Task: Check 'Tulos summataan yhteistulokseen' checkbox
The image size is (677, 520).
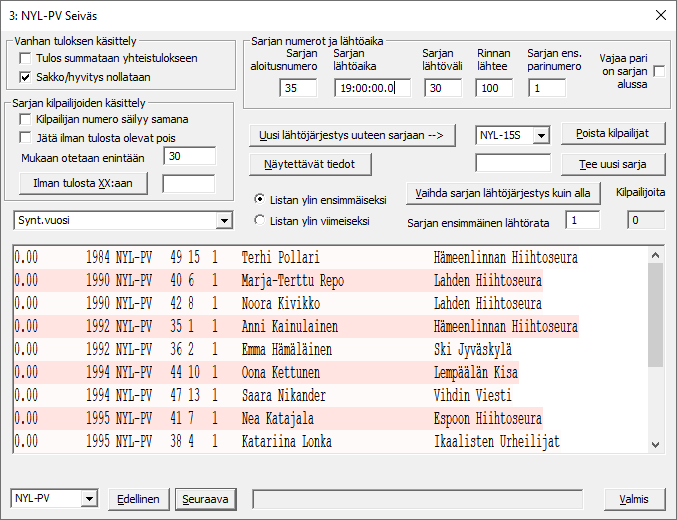Action: 26,58
